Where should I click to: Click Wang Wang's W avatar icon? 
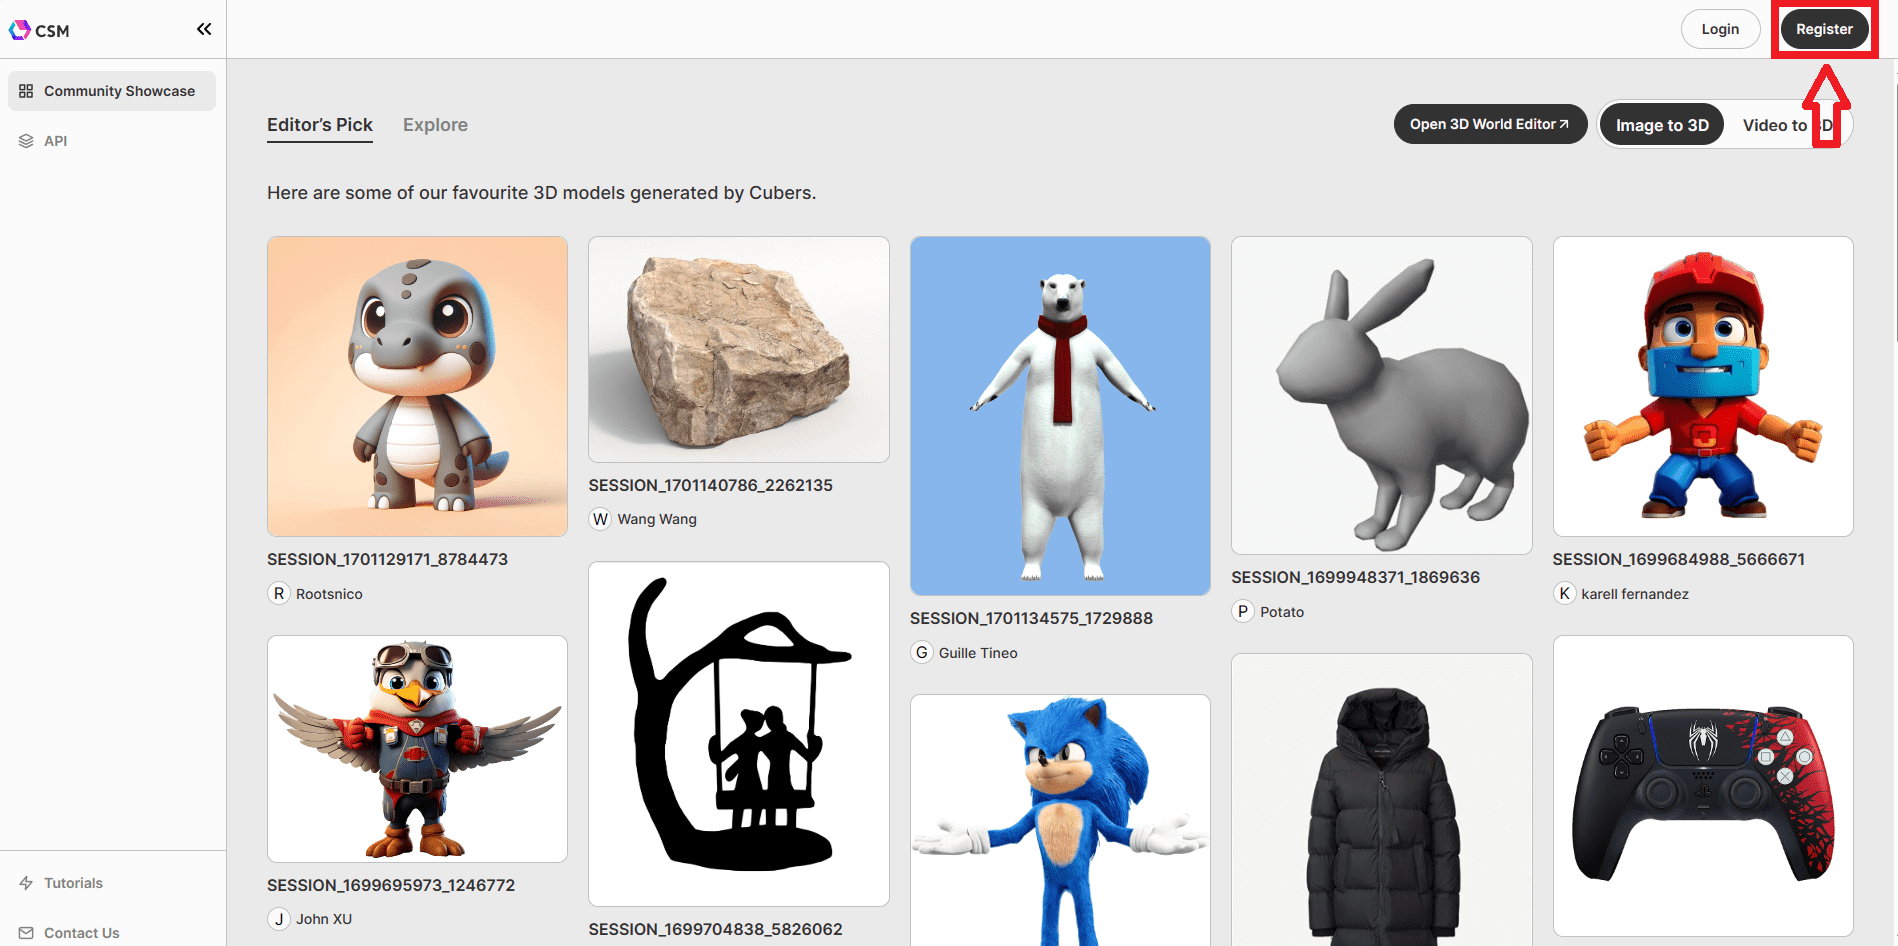pyautogui.click(x=600, y=519)
